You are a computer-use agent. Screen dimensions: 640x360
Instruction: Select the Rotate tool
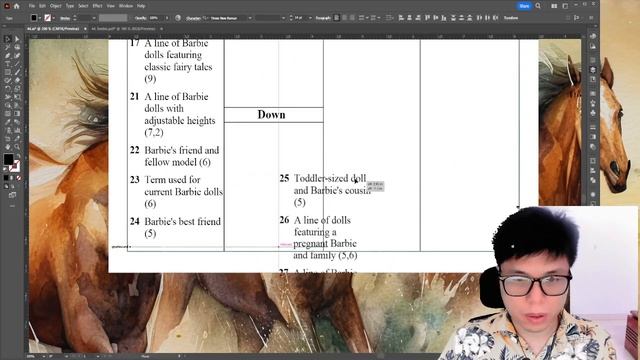[7, 89]
